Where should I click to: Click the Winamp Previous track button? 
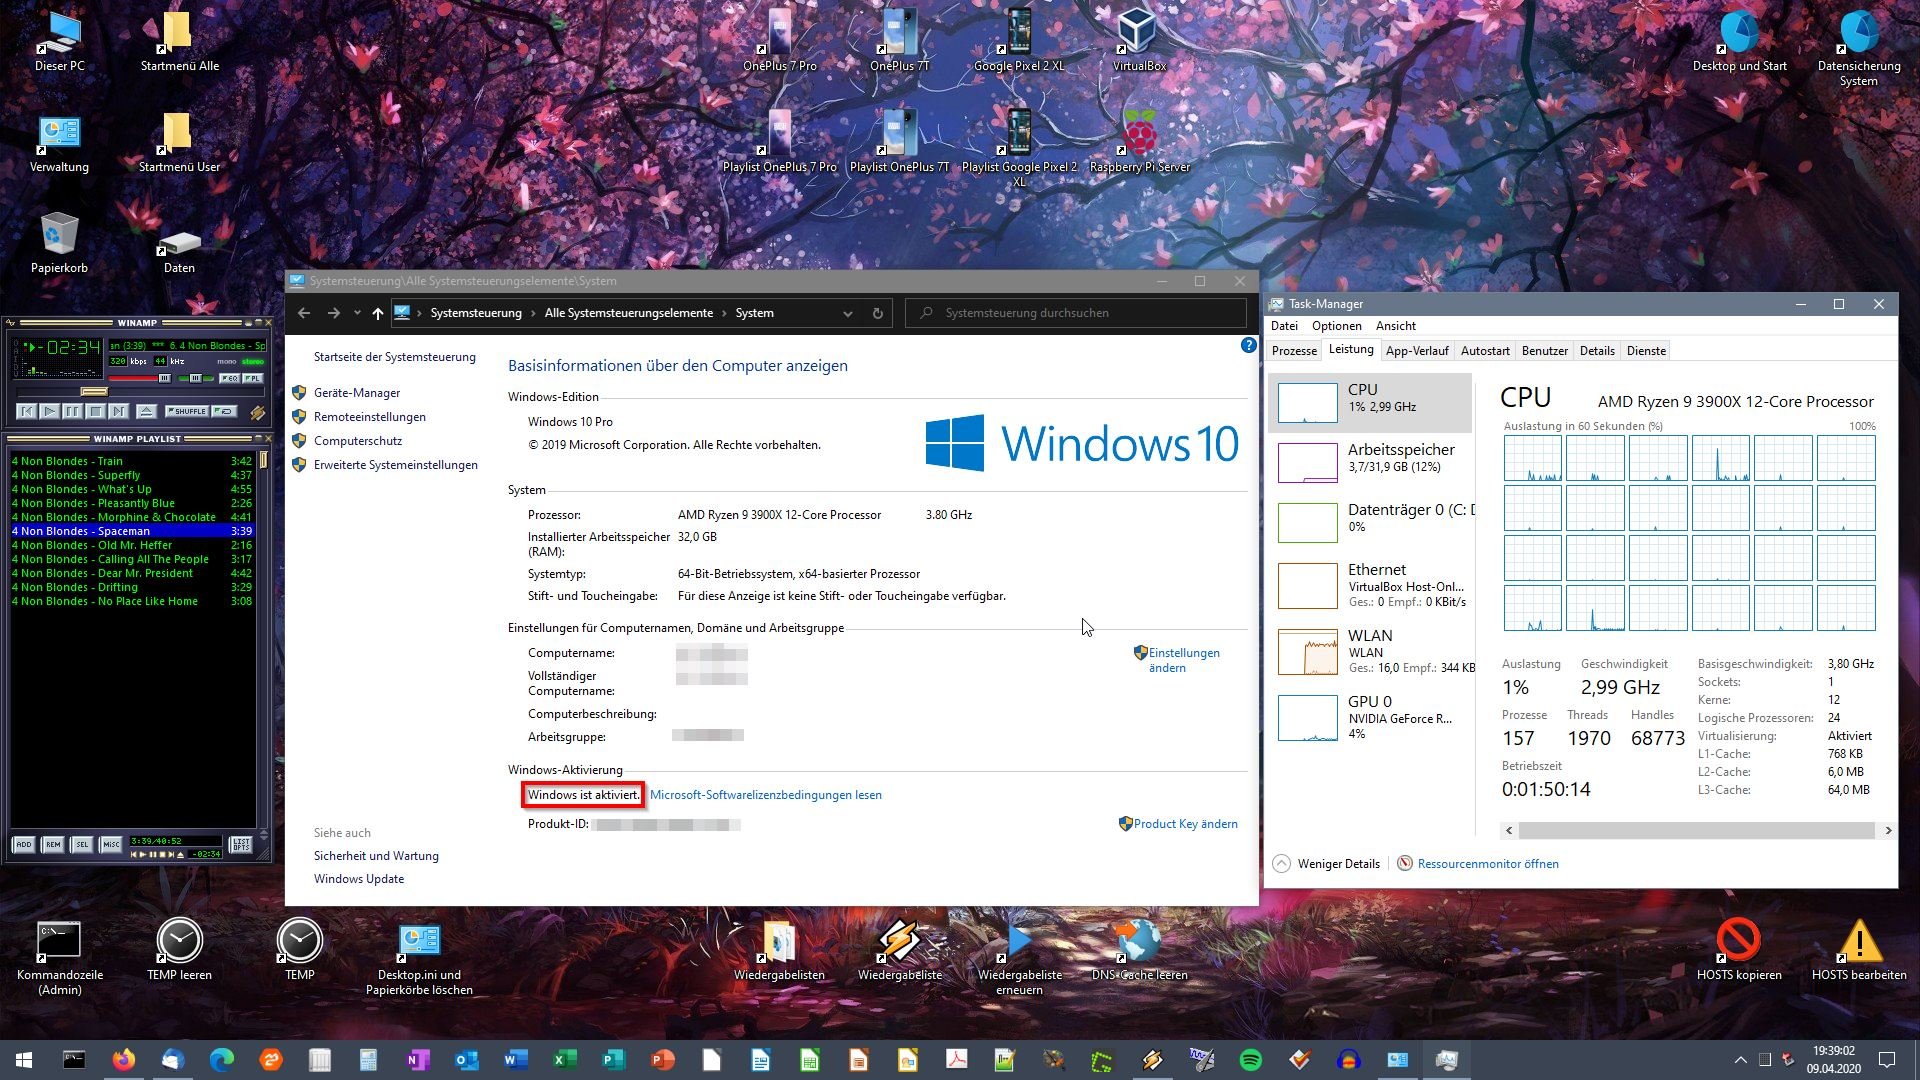(27, 411)
